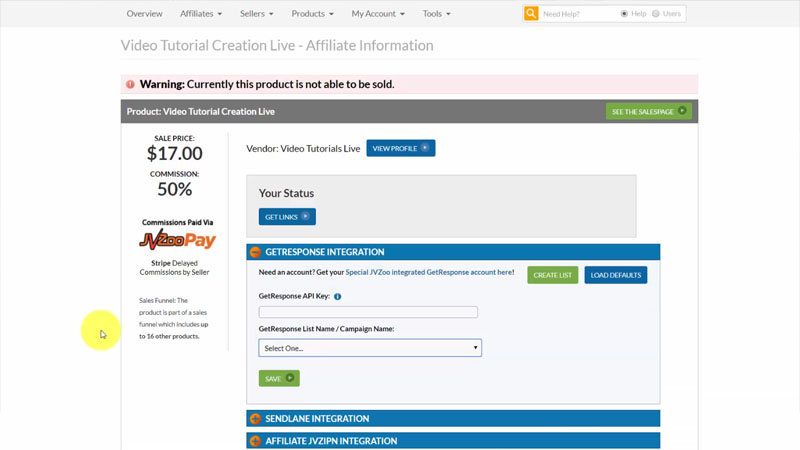This screenshot has height=450, width=800.
Task: Click the Get Links button
Action: pos(287,217)
